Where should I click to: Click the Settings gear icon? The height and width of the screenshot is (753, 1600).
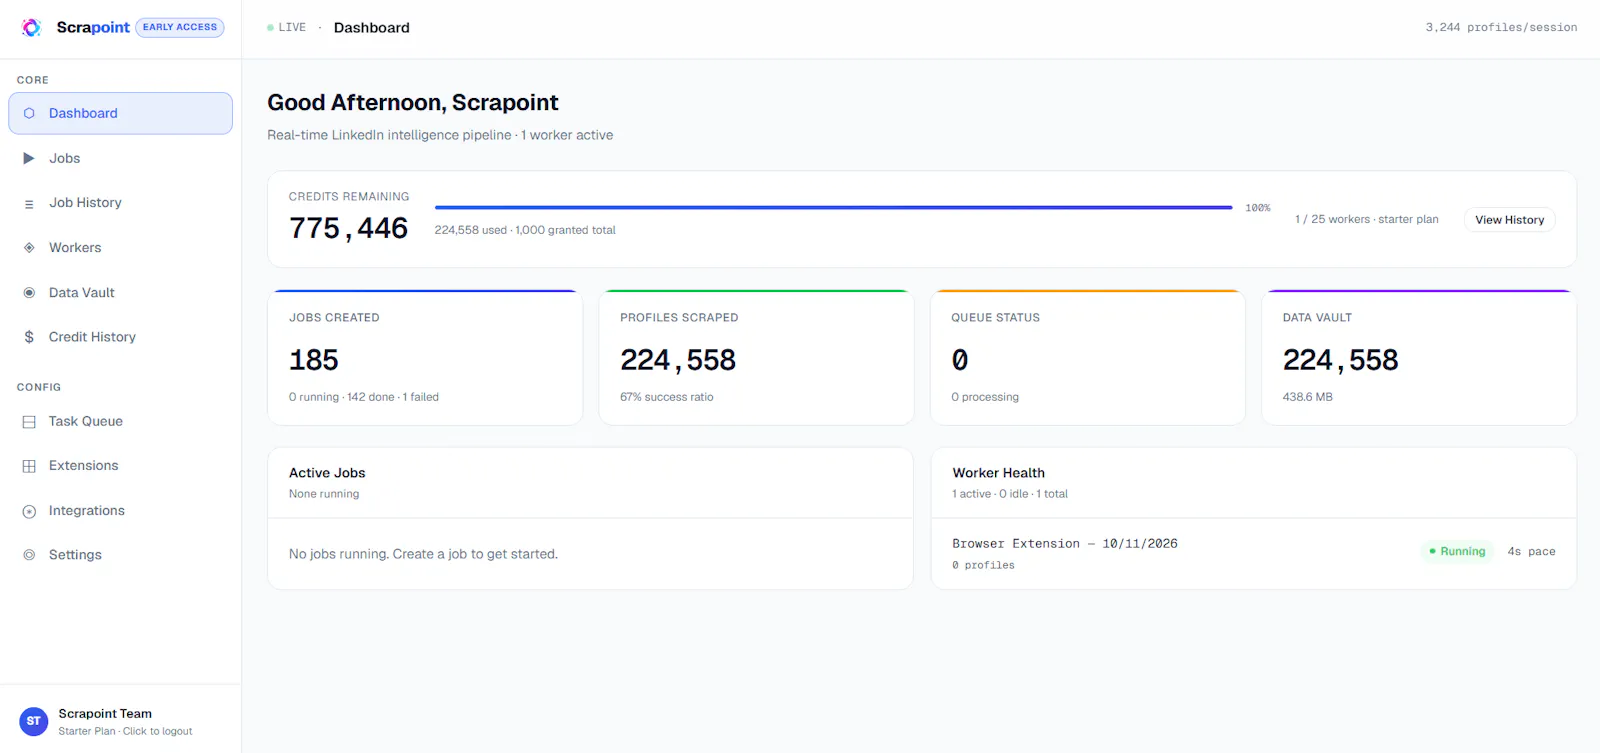pos(29,555)
